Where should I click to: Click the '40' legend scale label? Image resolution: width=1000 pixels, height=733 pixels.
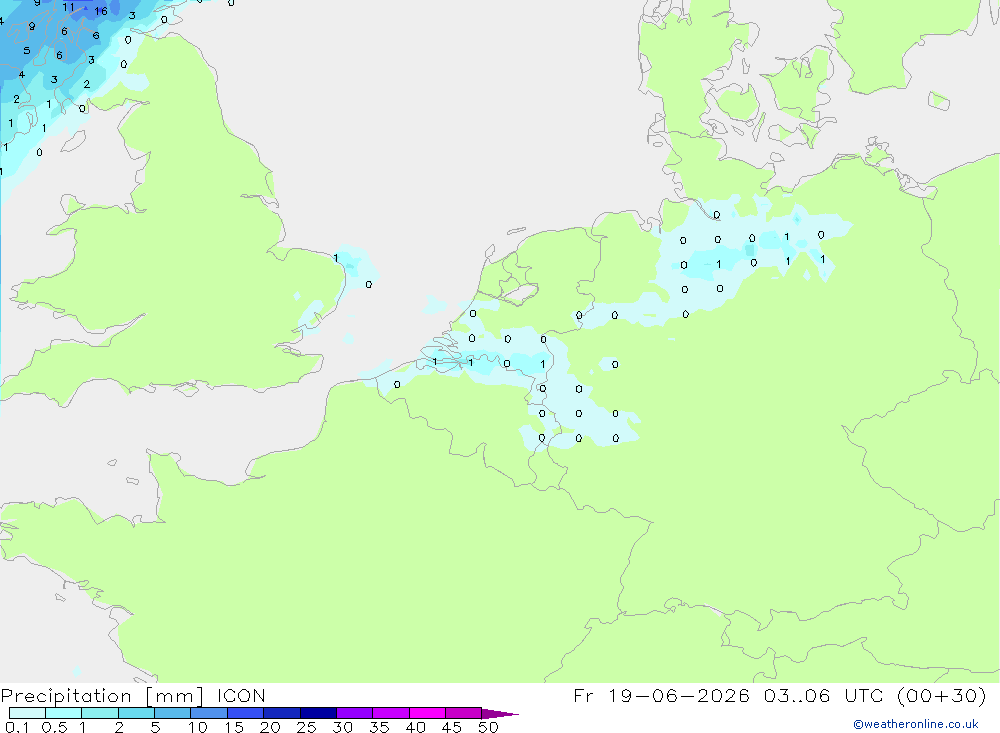click(416, 727)
